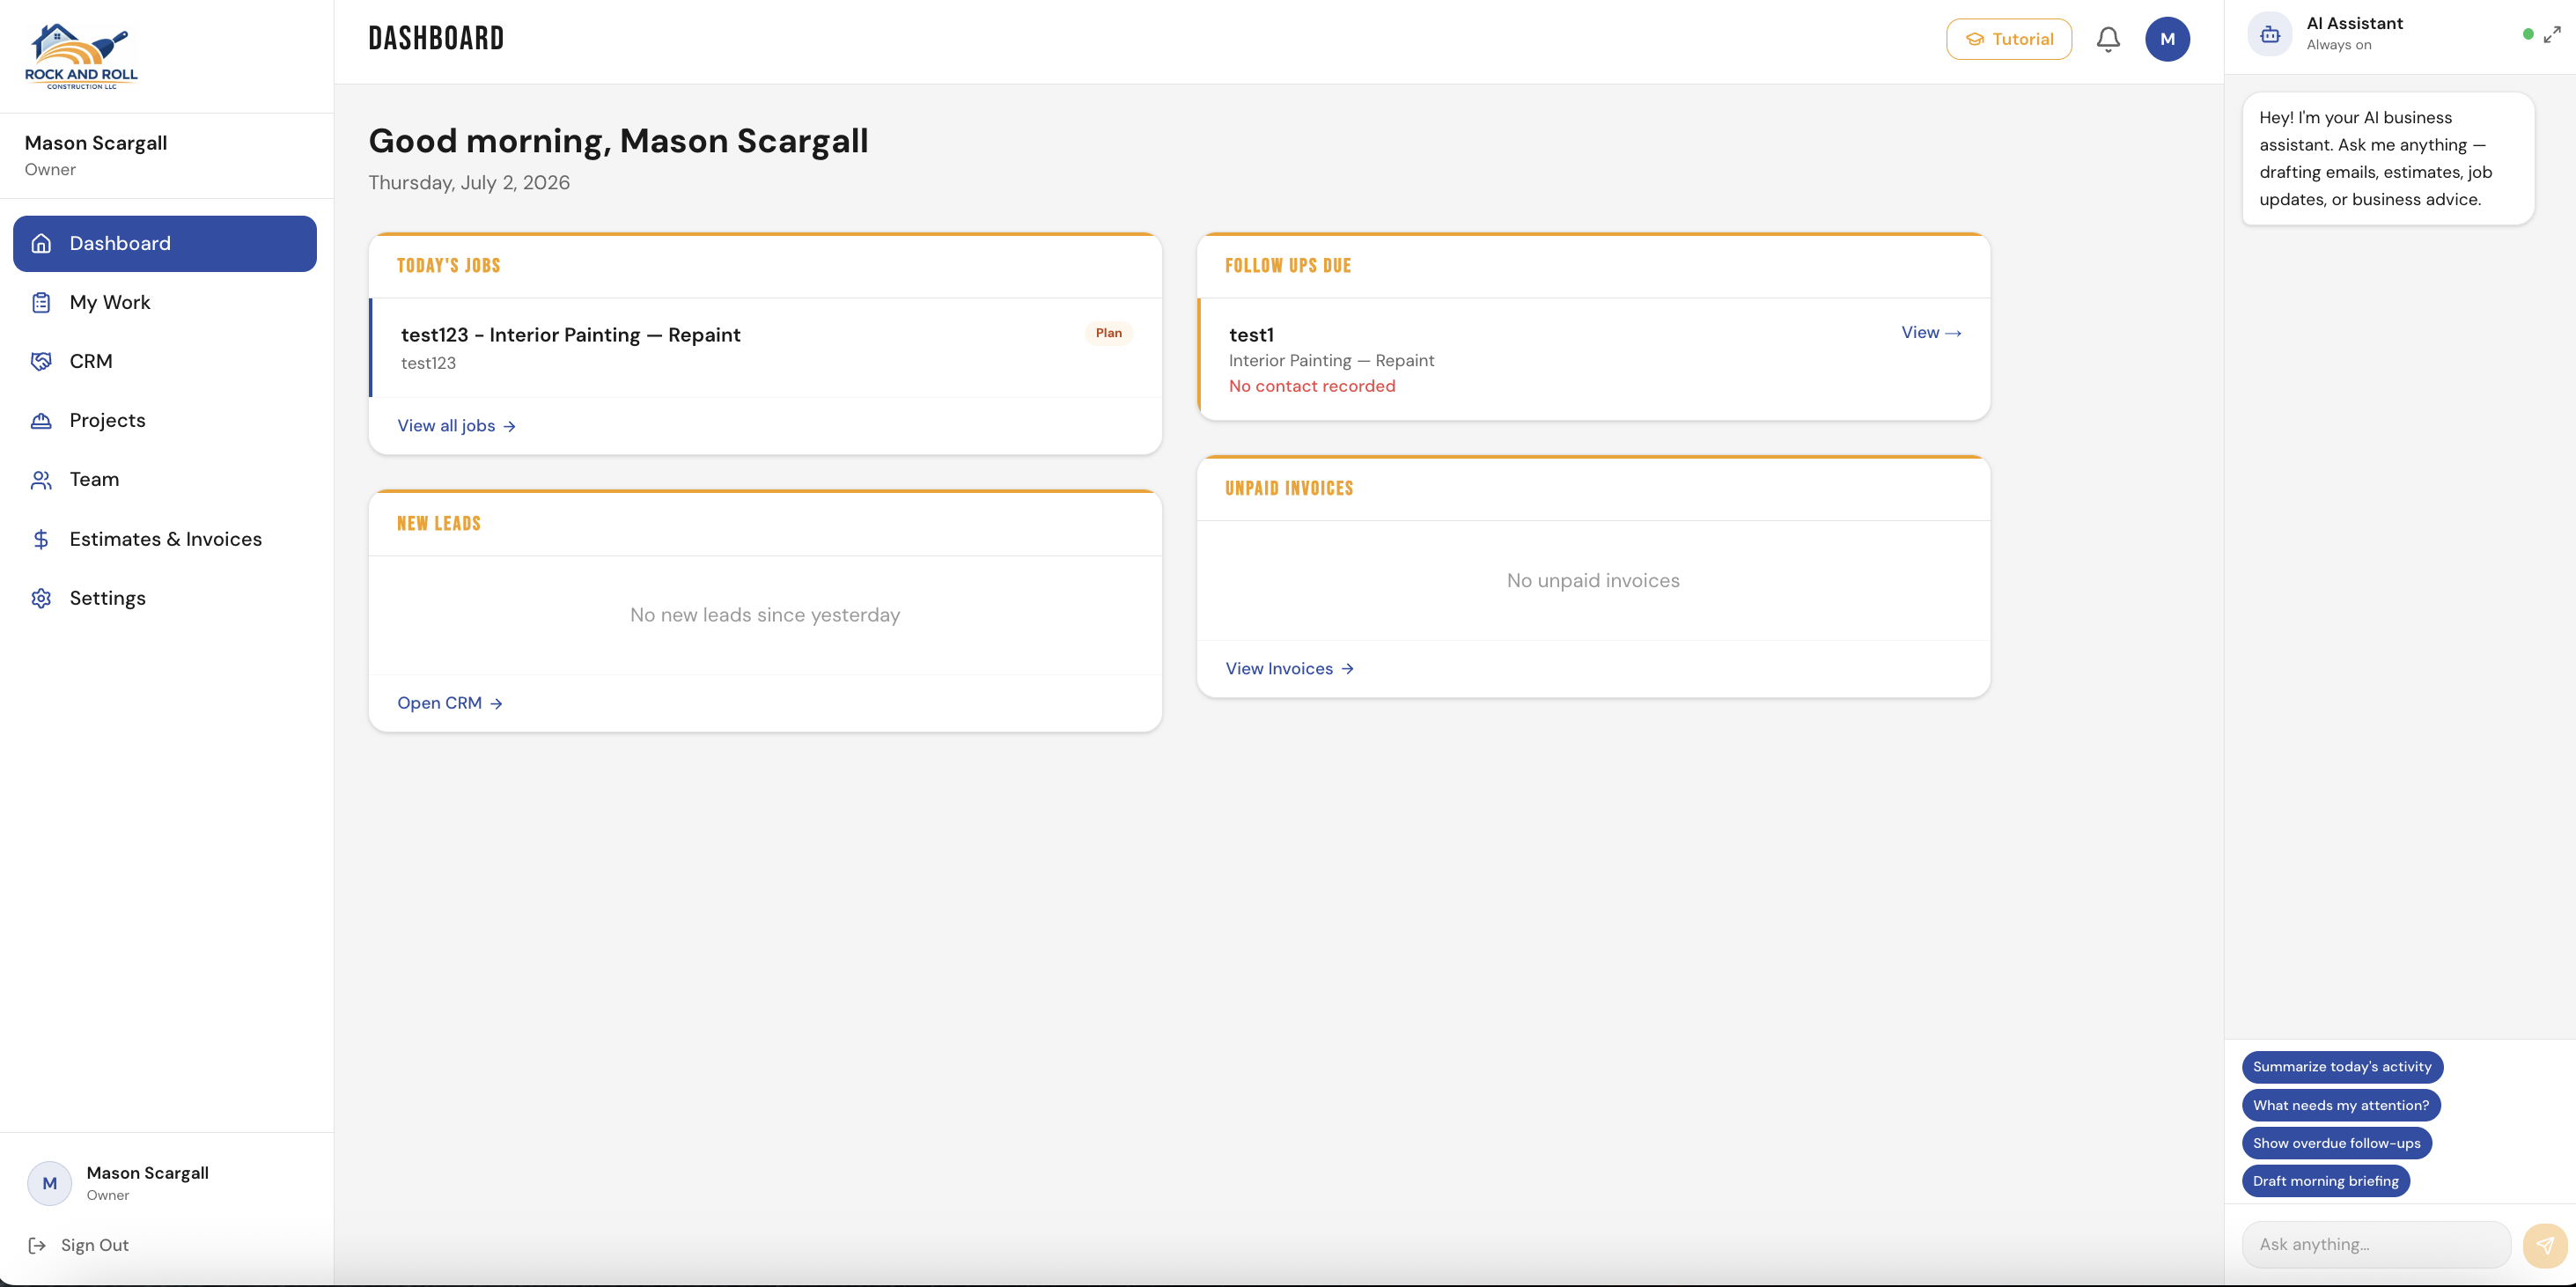The image size is (2576, 1287).
Task: Follow the View all jobs link
Action: click(456, 426)
